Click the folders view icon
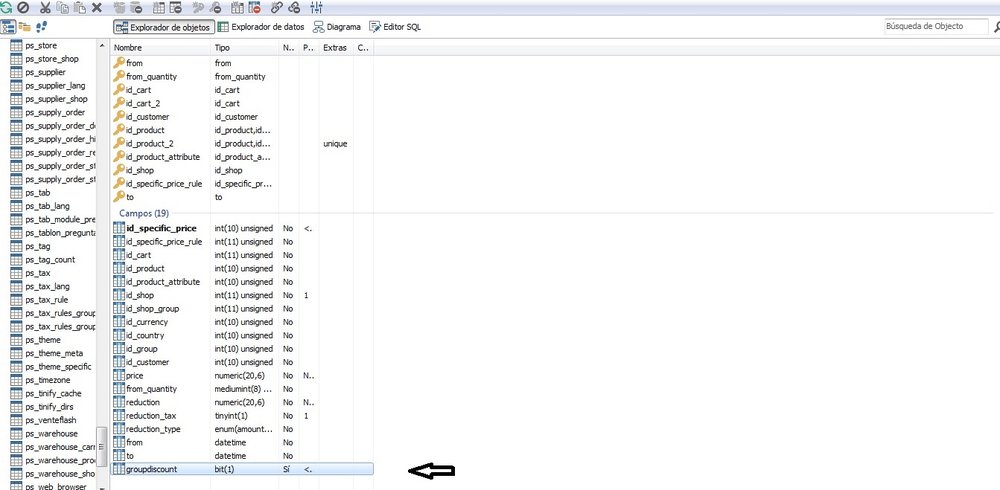Image resolution: width=1000 pixels, height=490 pixels. coord(25,27)
